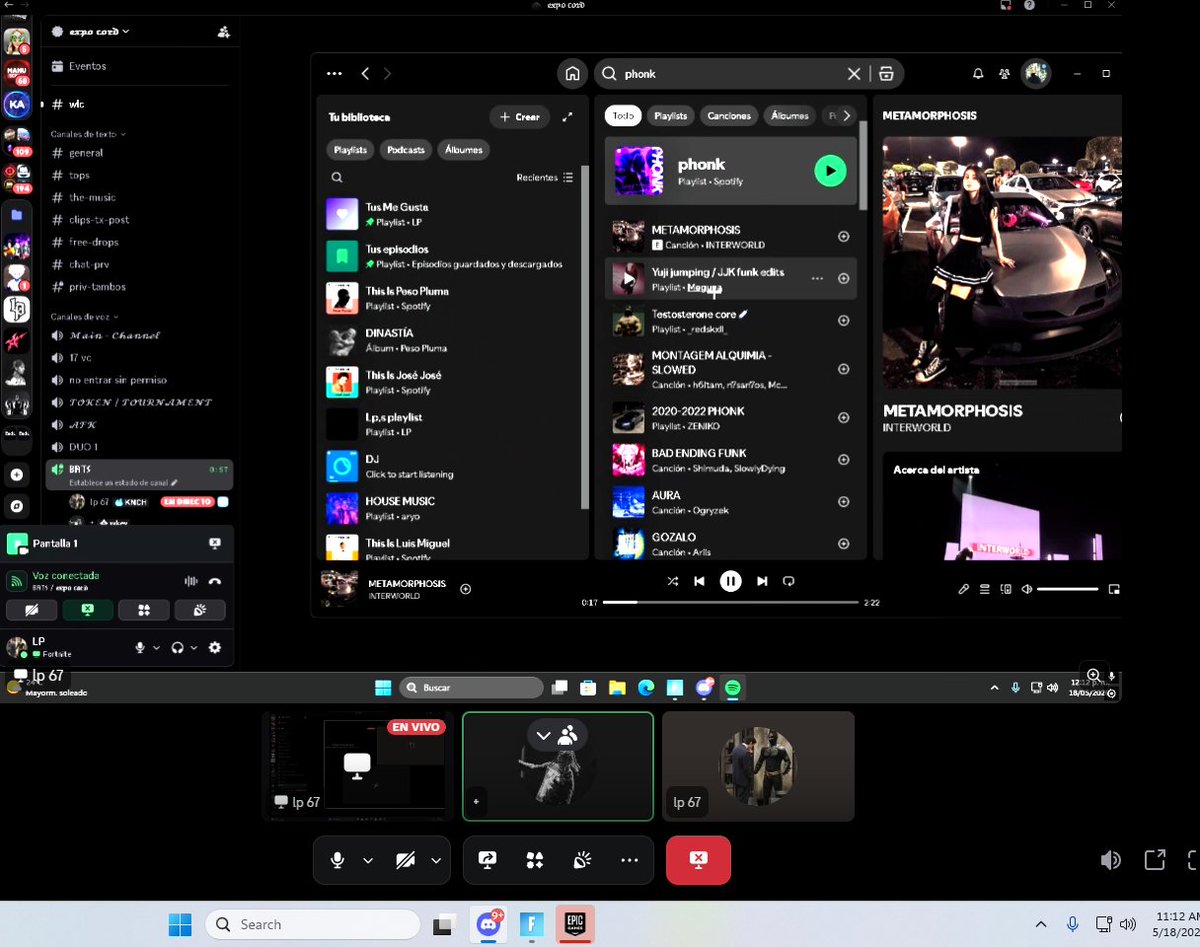Pause the playing METAMORPHOSIS track
Screen dimensions: 1200x947
(x=731, y=581)
